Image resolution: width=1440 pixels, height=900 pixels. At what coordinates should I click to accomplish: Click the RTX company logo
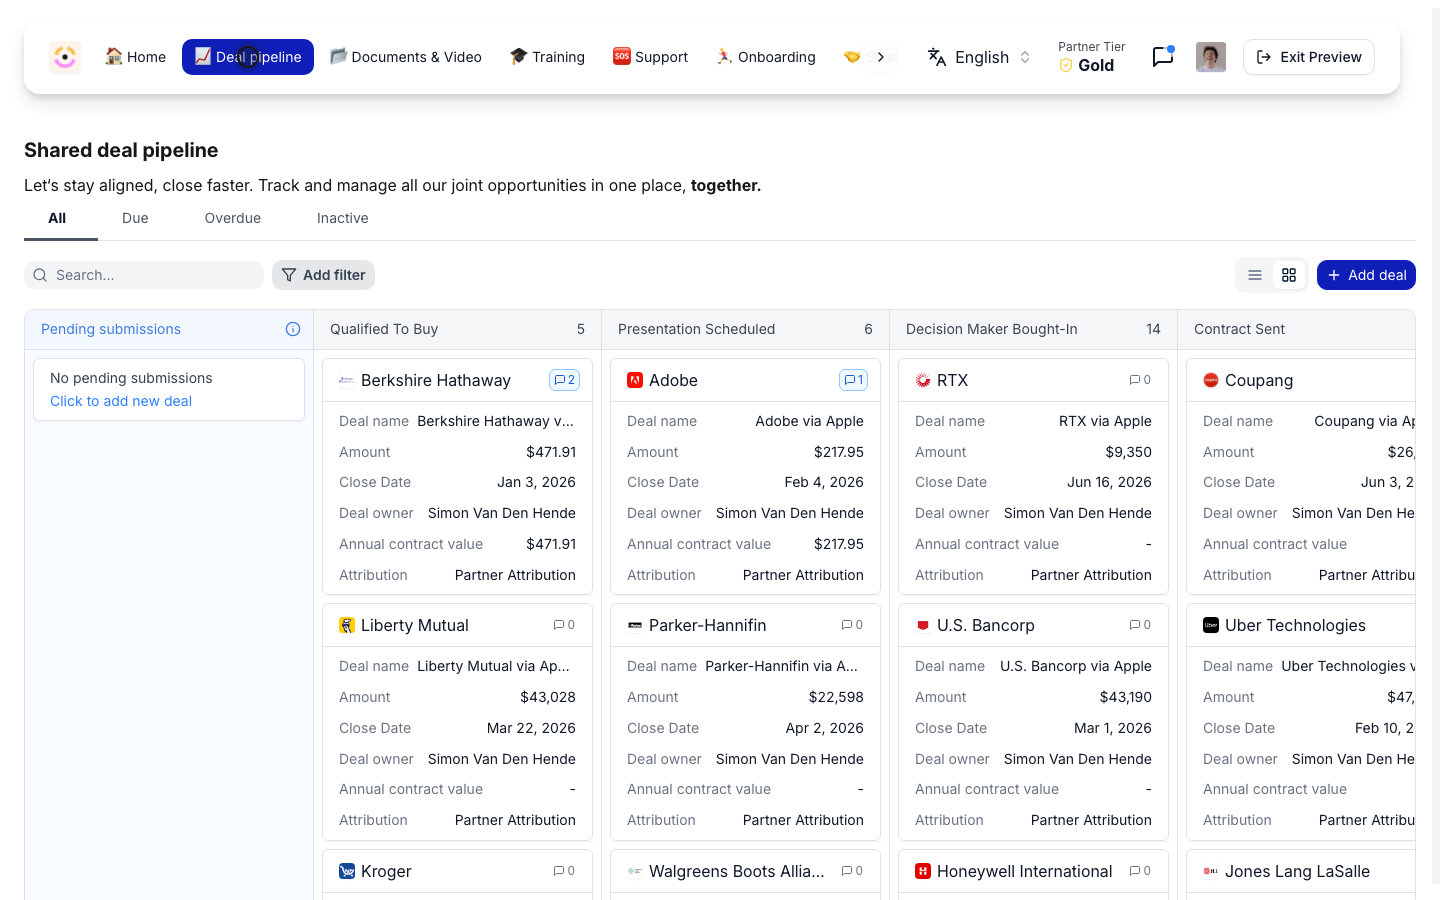point(923,380)
